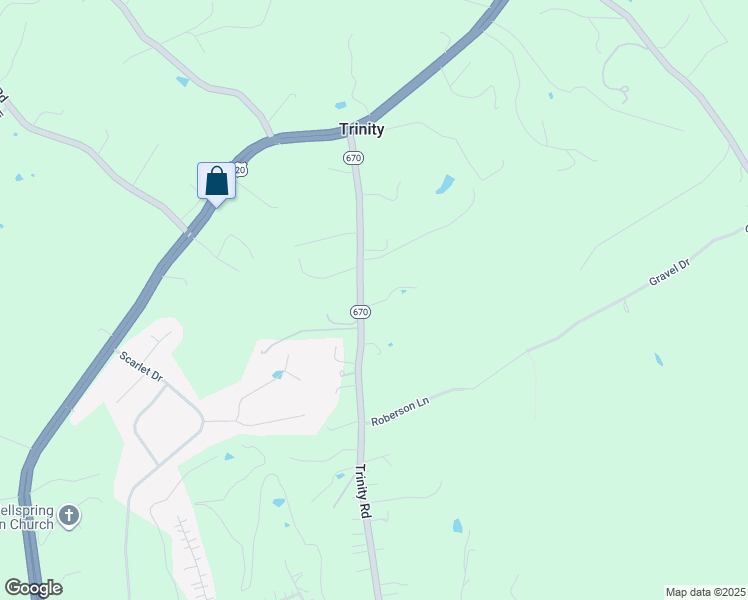
Task: Click the Trinity town label
Action: point(362,129)
